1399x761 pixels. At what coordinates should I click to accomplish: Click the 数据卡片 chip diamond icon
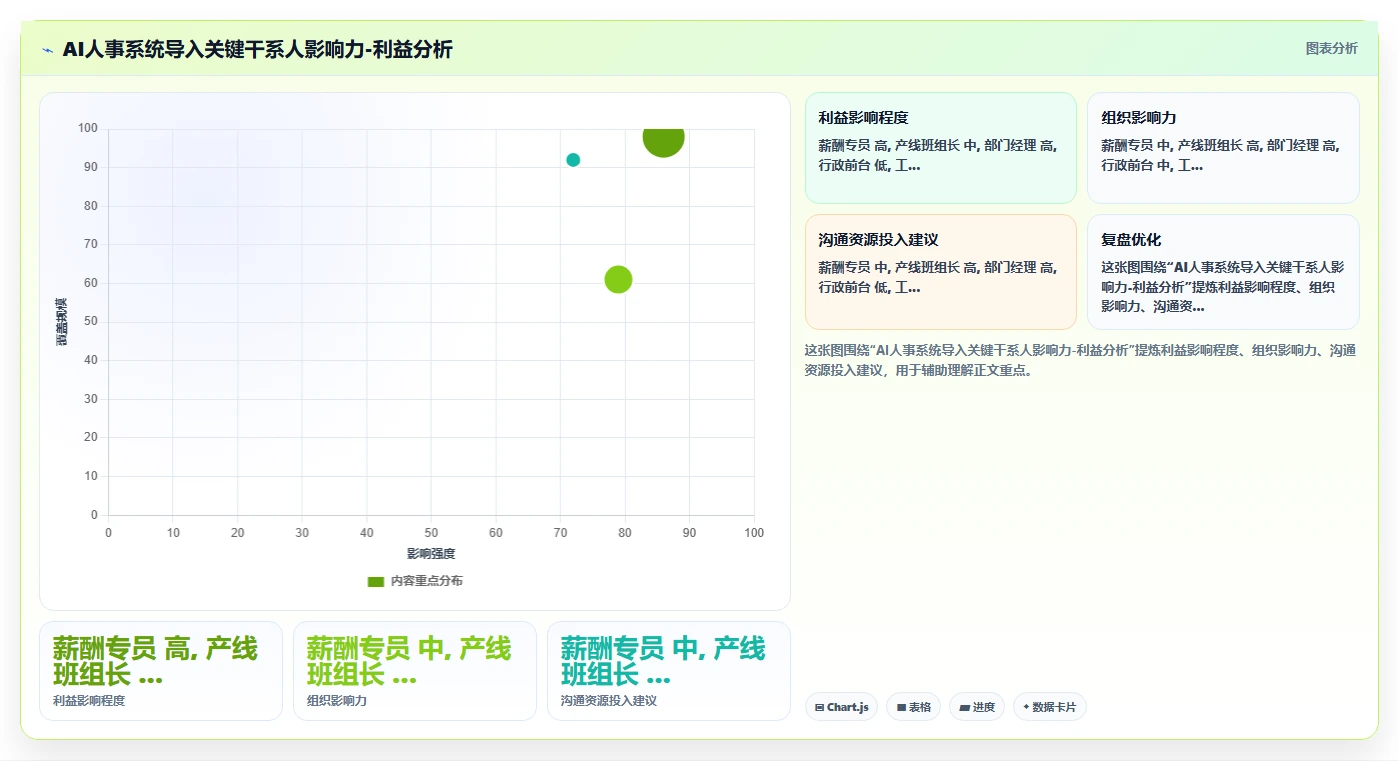coord(1026,707)
